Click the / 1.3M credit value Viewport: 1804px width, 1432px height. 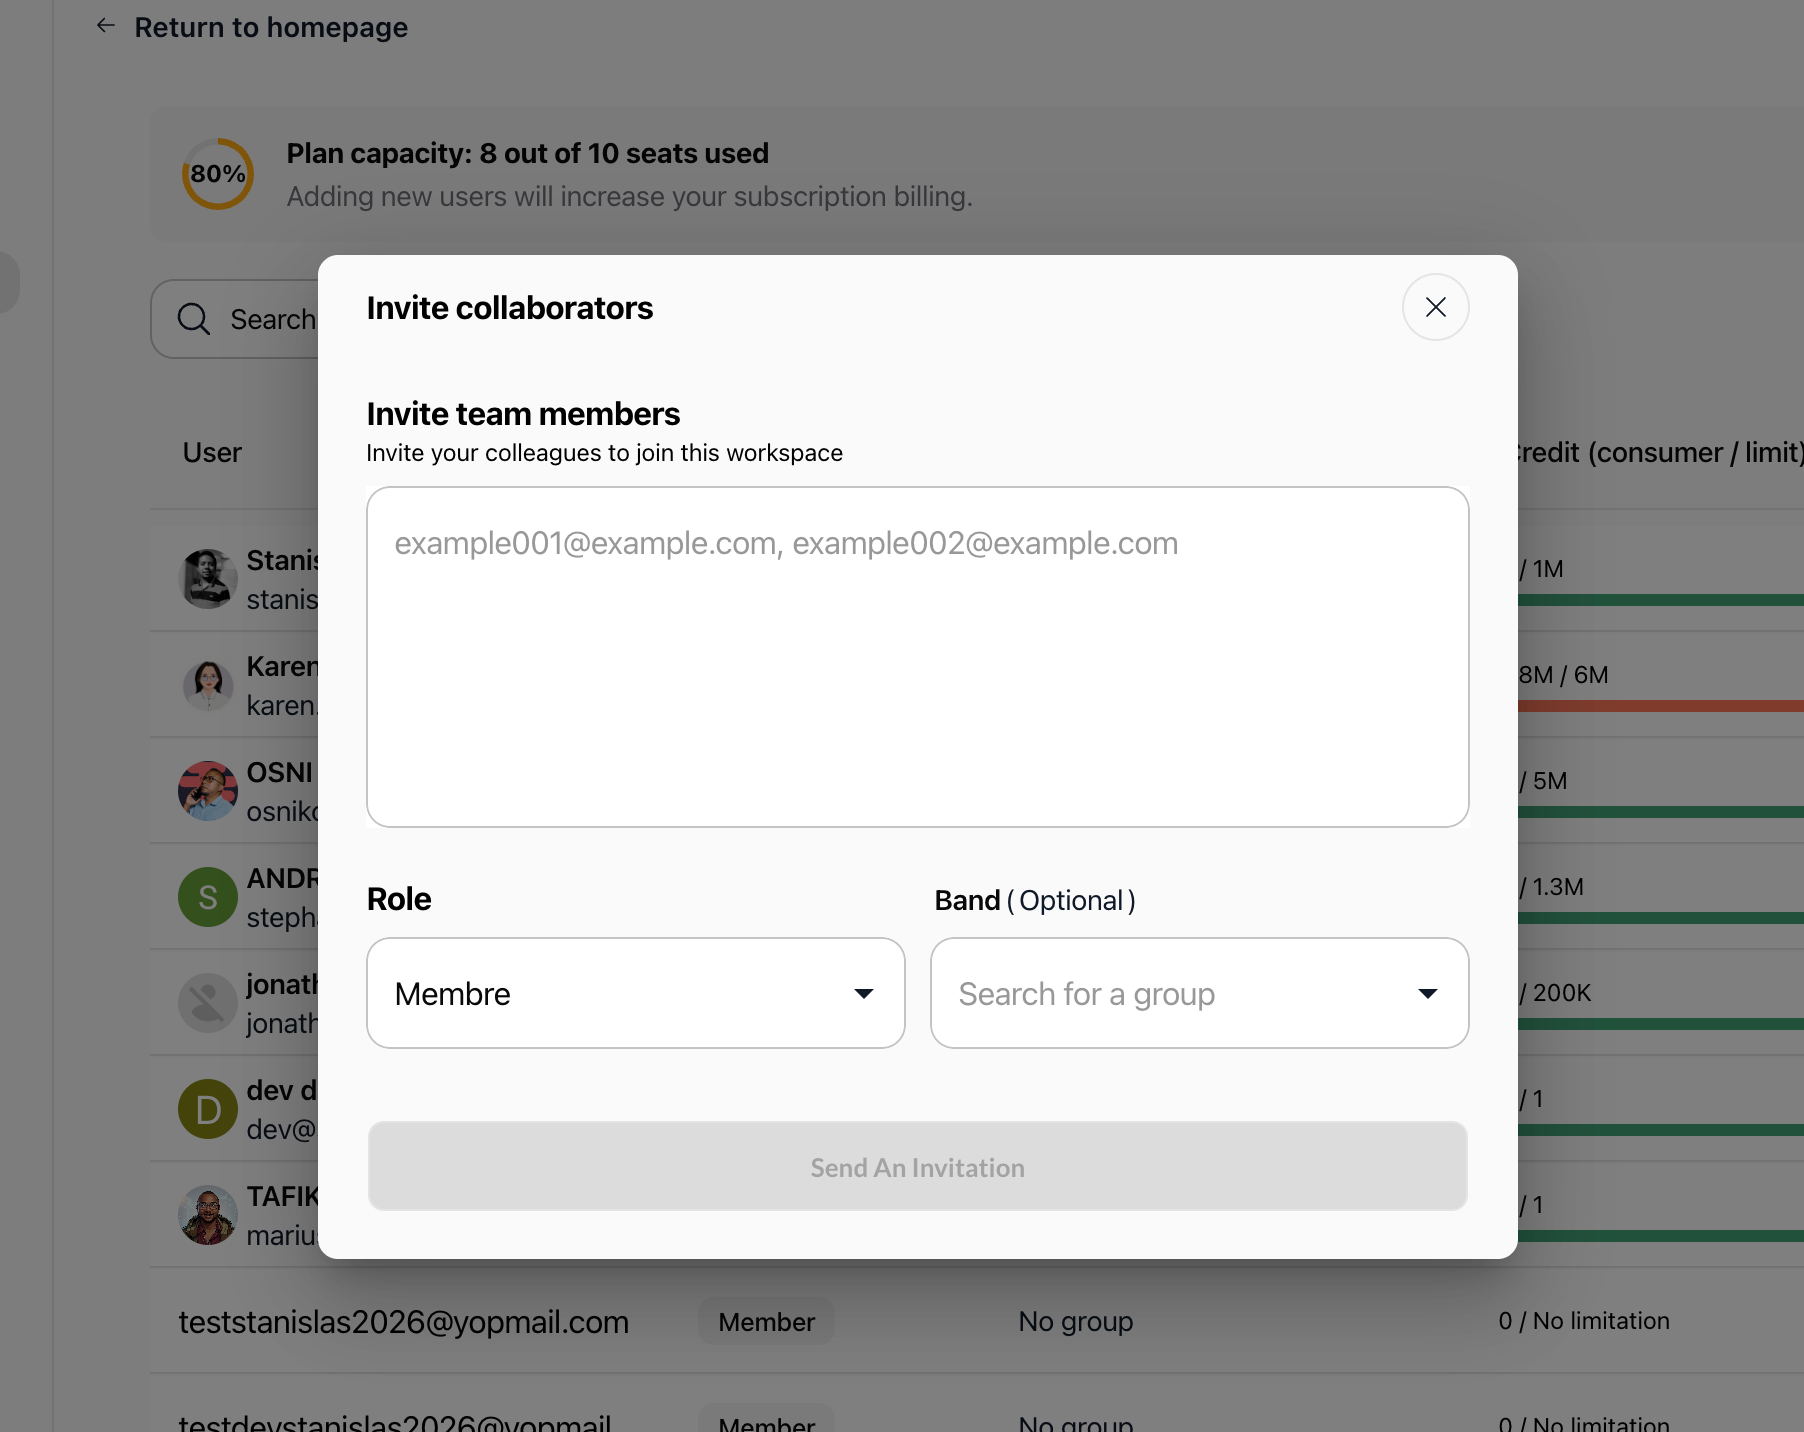(x=1551, y=887)
